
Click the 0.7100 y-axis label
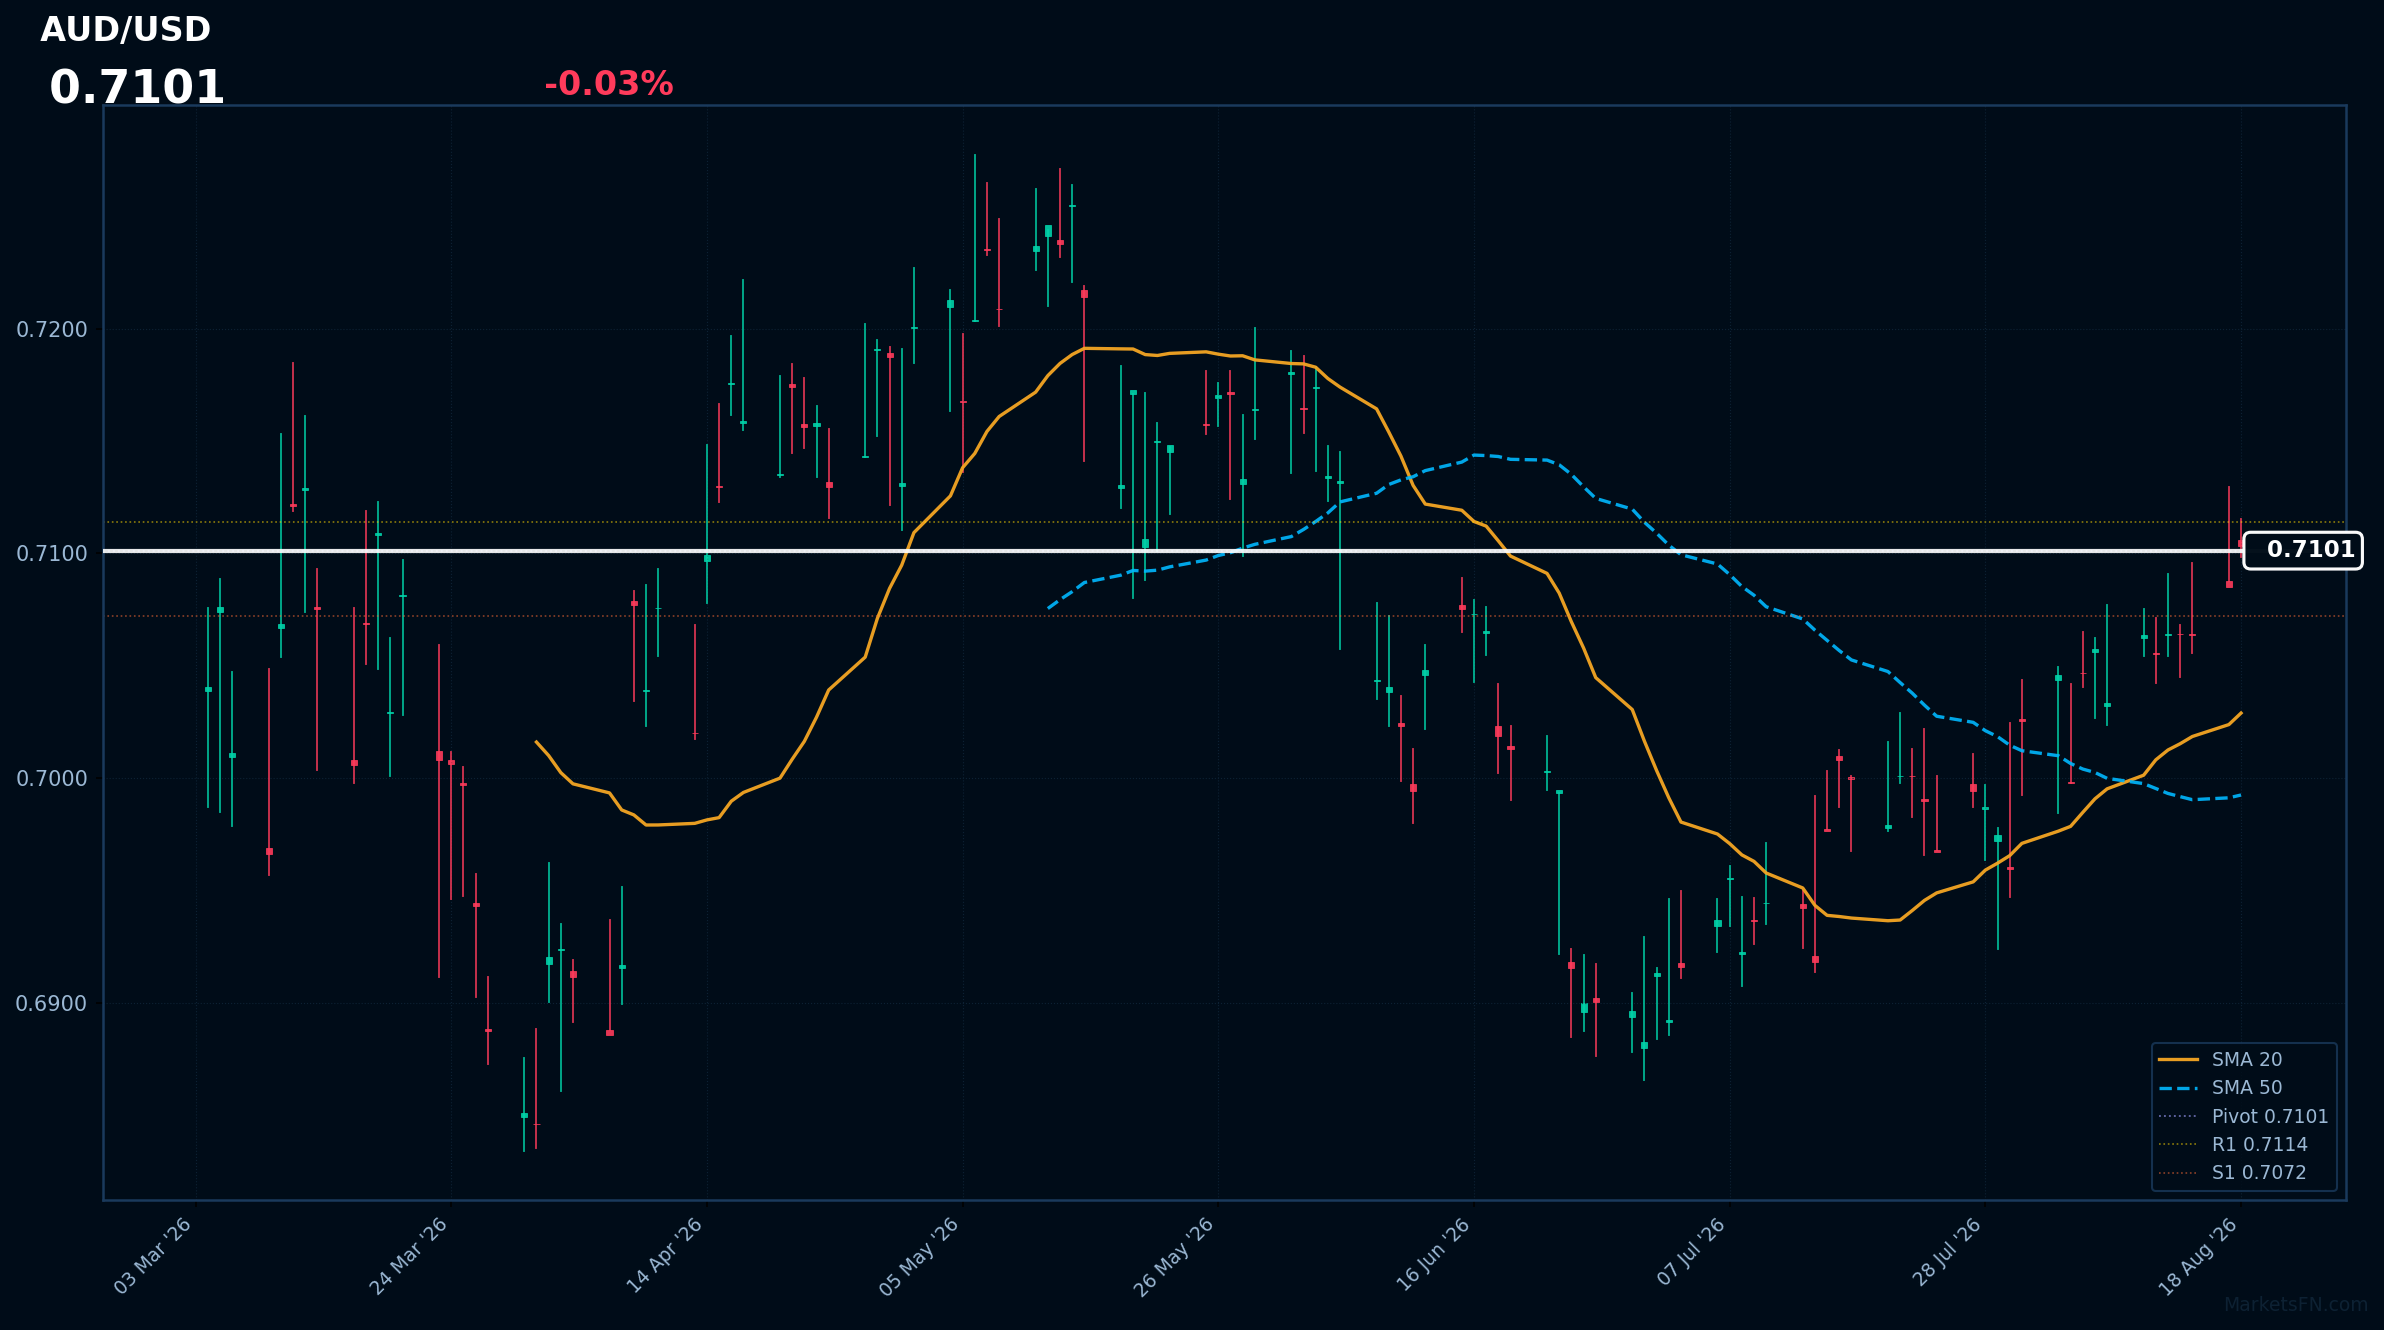[x=52, y=553]
